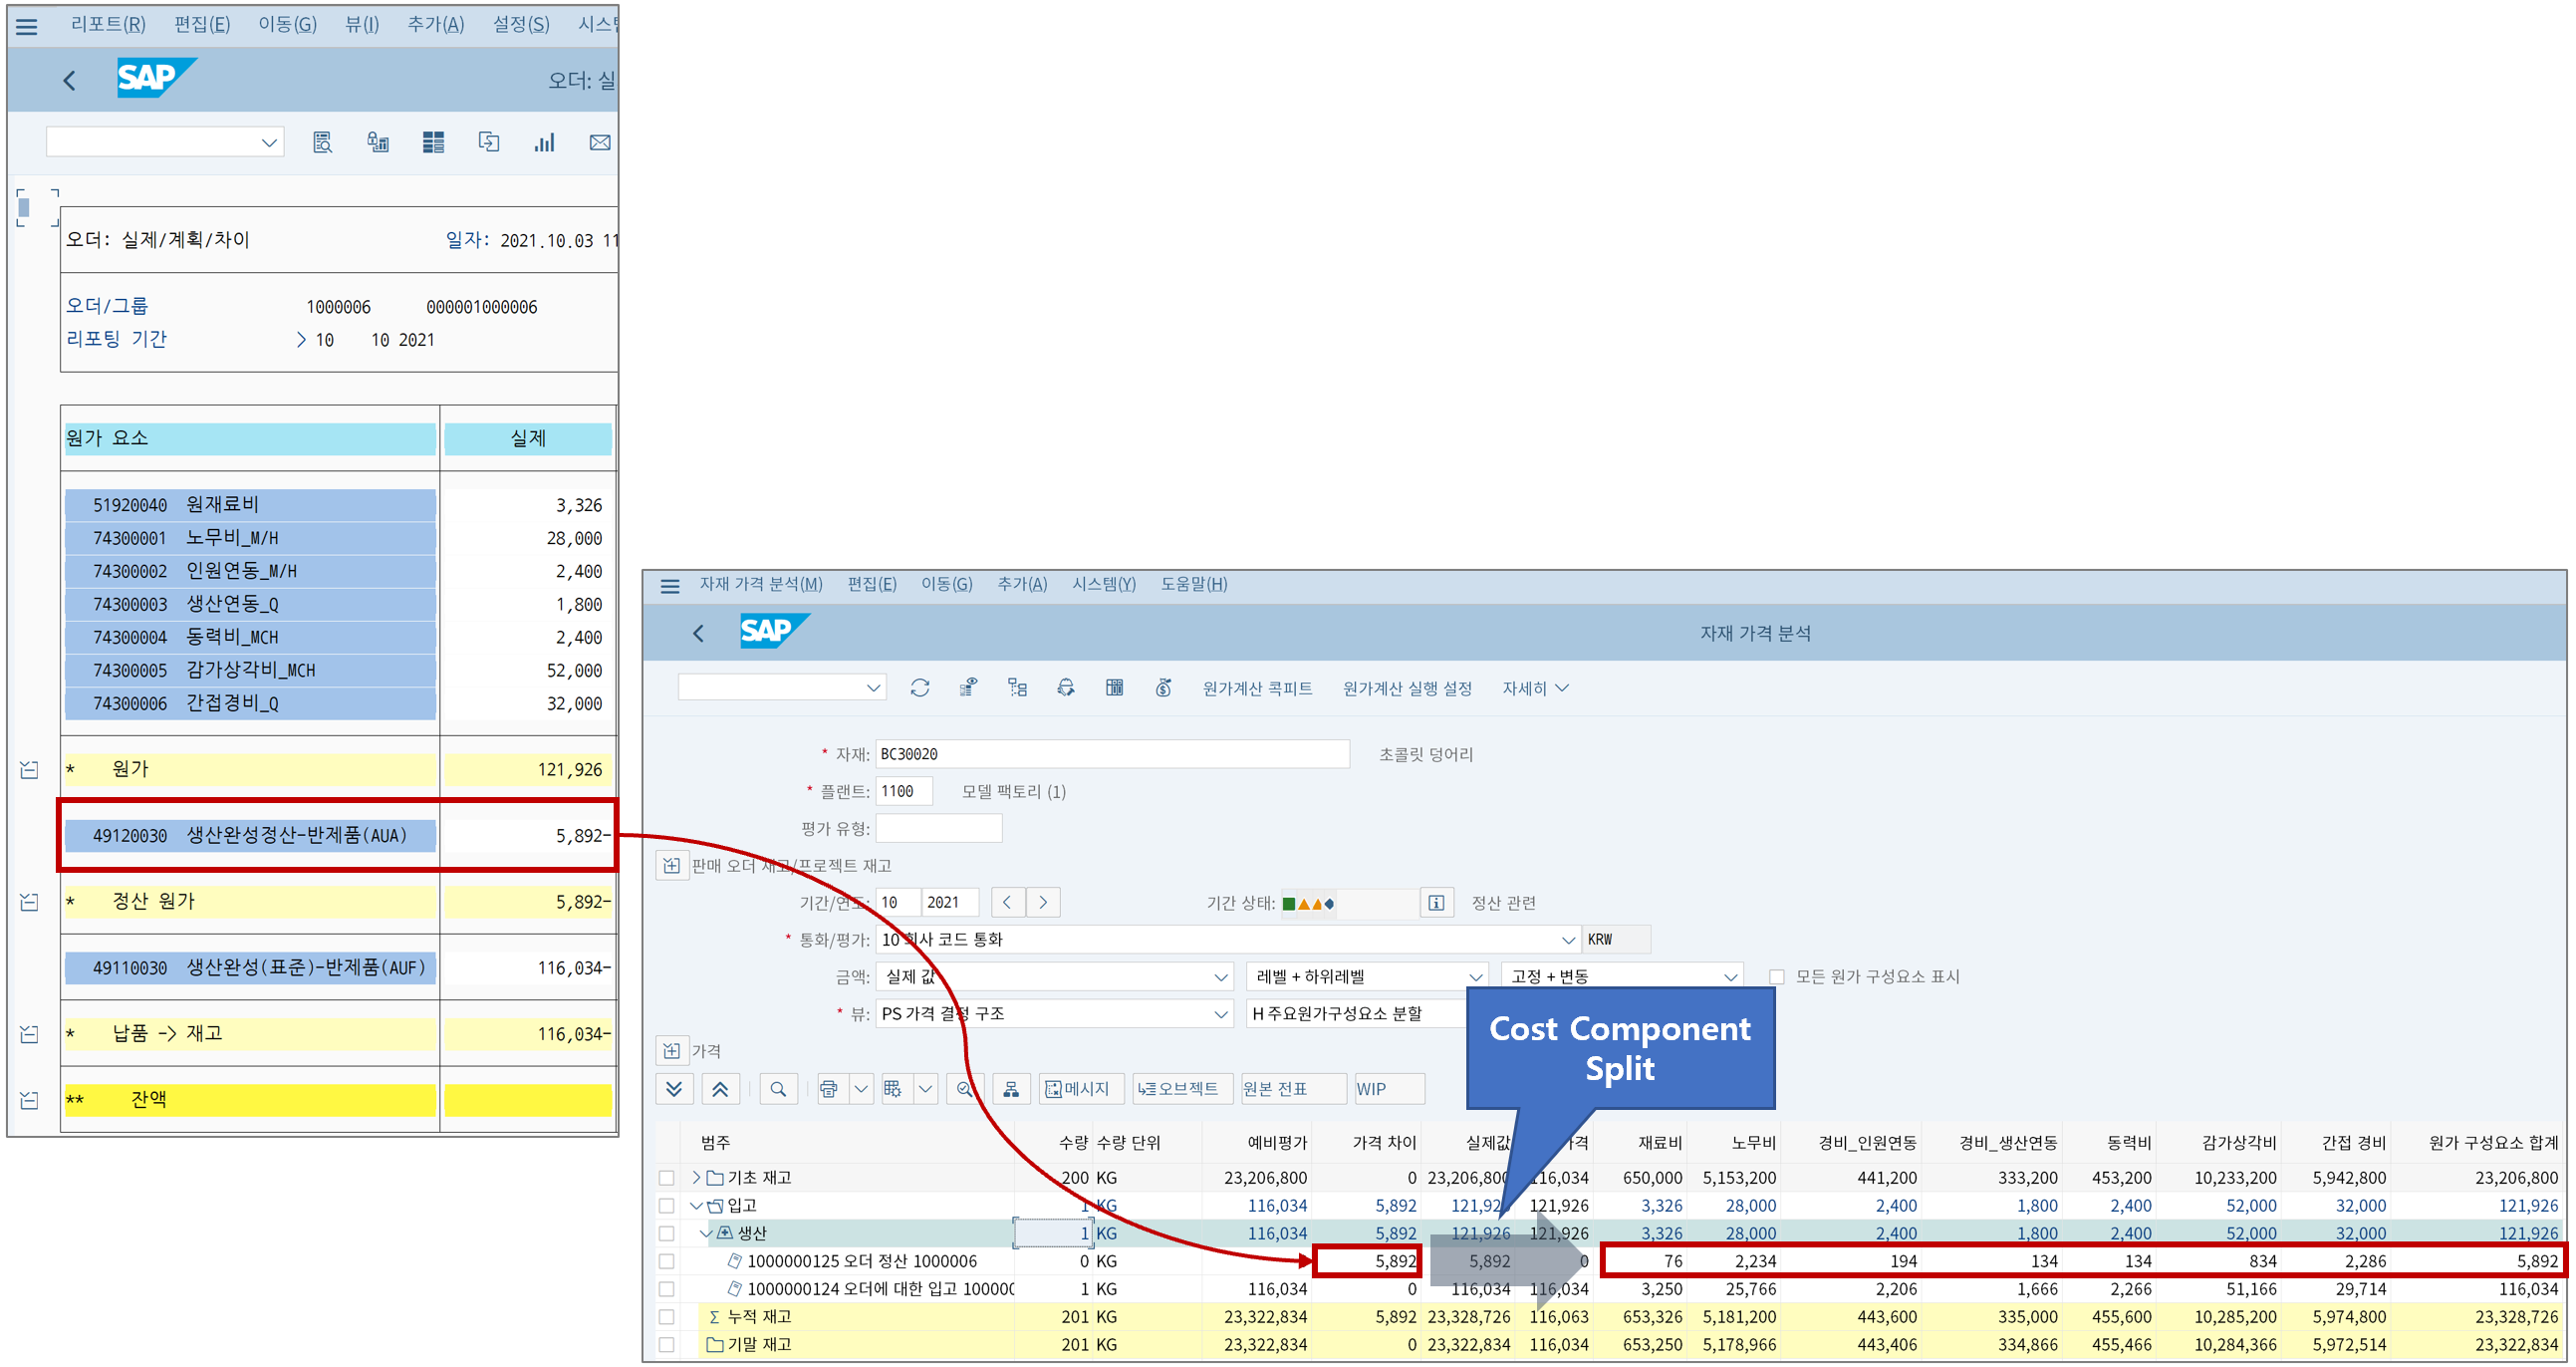Screen dimensions: 2576x1367
Task: Tick the checkbox for 기말 재고 row
Action: pyautogui.click(x=666, y=1345)
